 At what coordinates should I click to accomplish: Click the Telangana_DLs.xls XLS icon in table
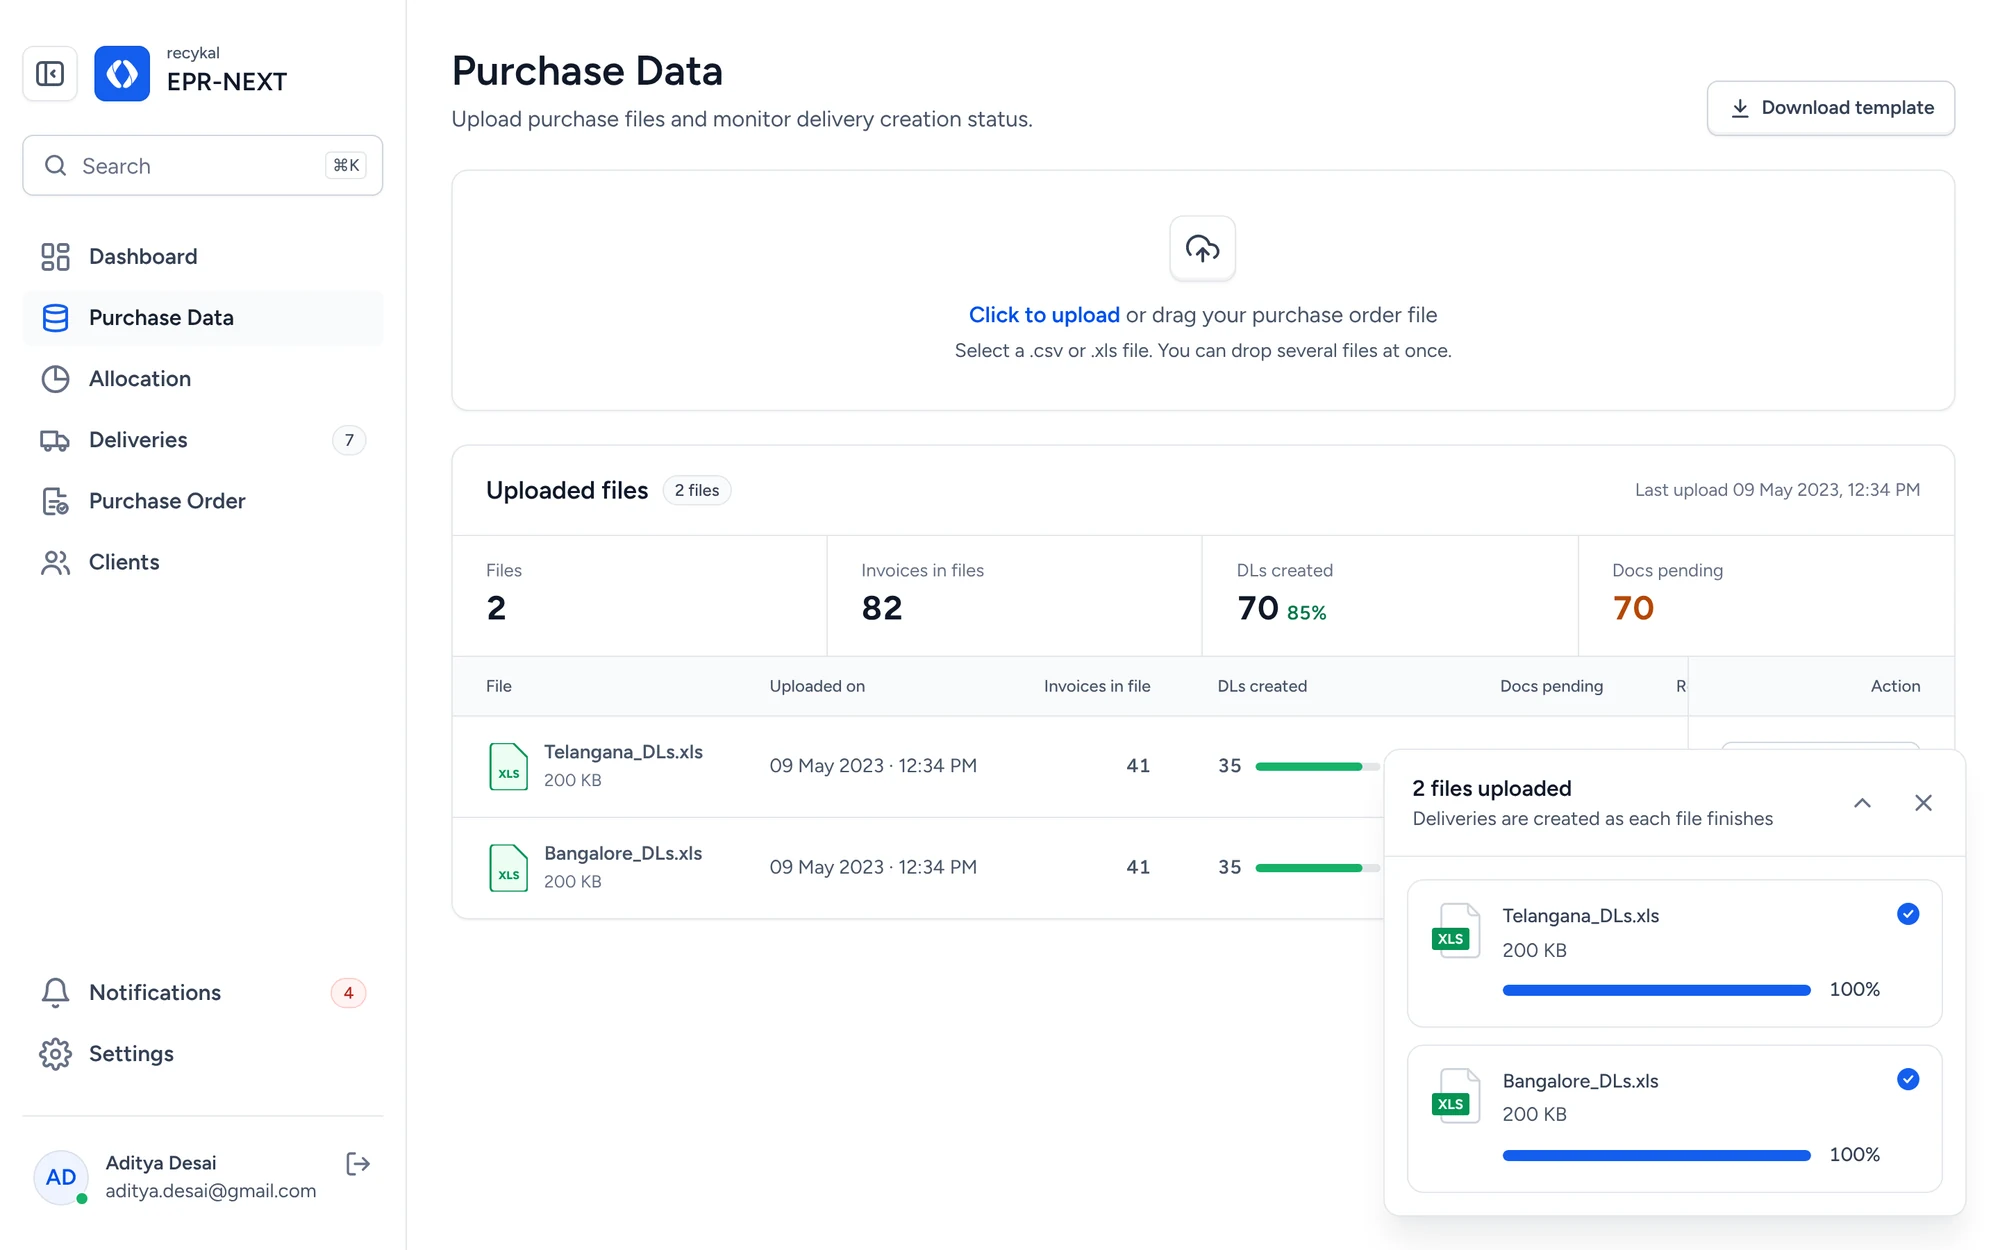point(508,766)
